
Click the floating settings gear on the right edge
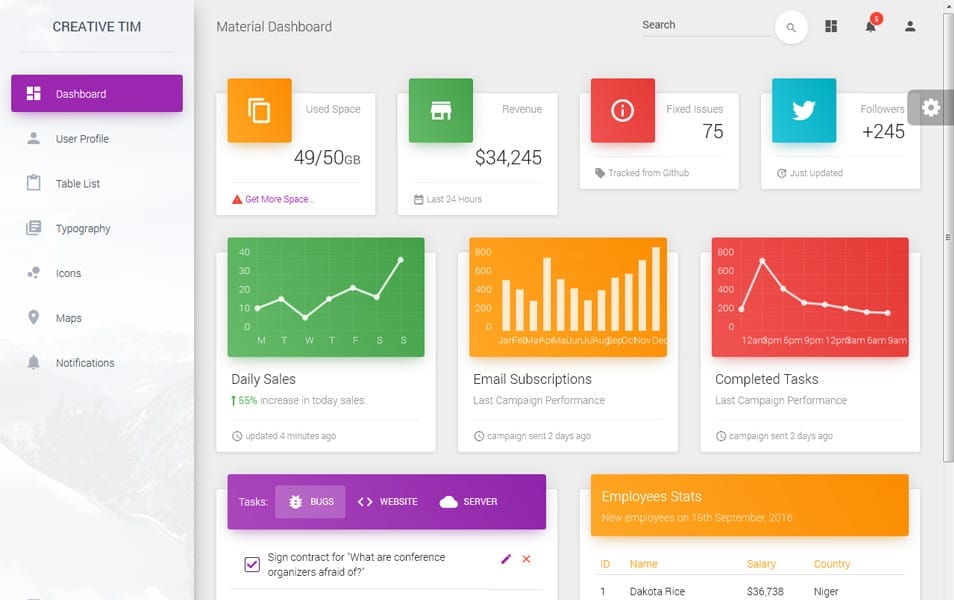931,107
